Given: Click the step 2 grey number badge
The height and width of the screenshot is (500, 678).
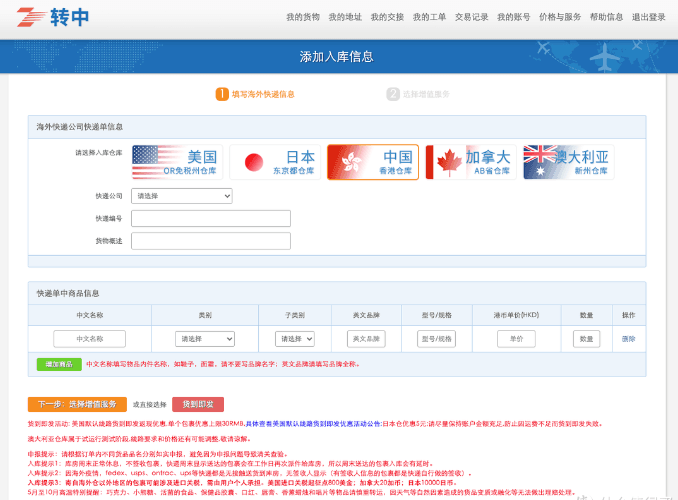Looking at the screenshot, I should pyautogui.click(x=393, y=94).
